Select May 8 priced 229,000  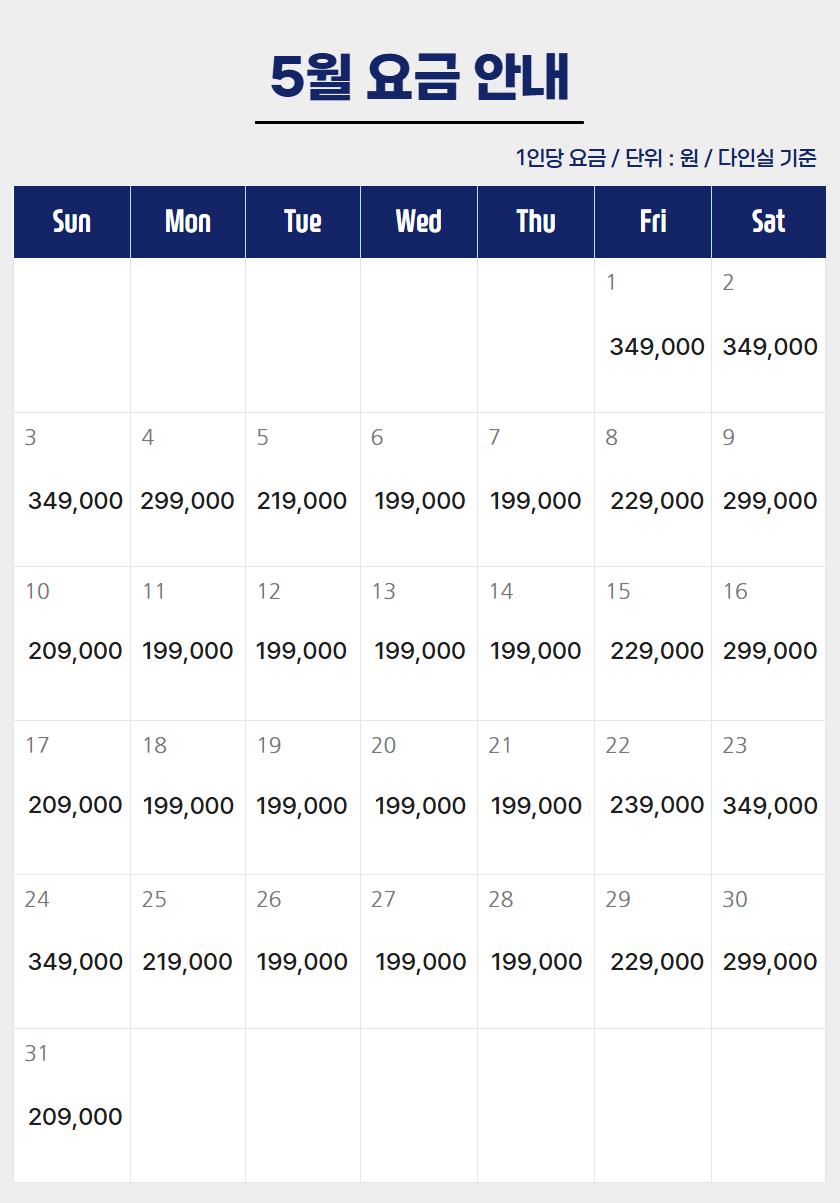click(x=653, y=489)
